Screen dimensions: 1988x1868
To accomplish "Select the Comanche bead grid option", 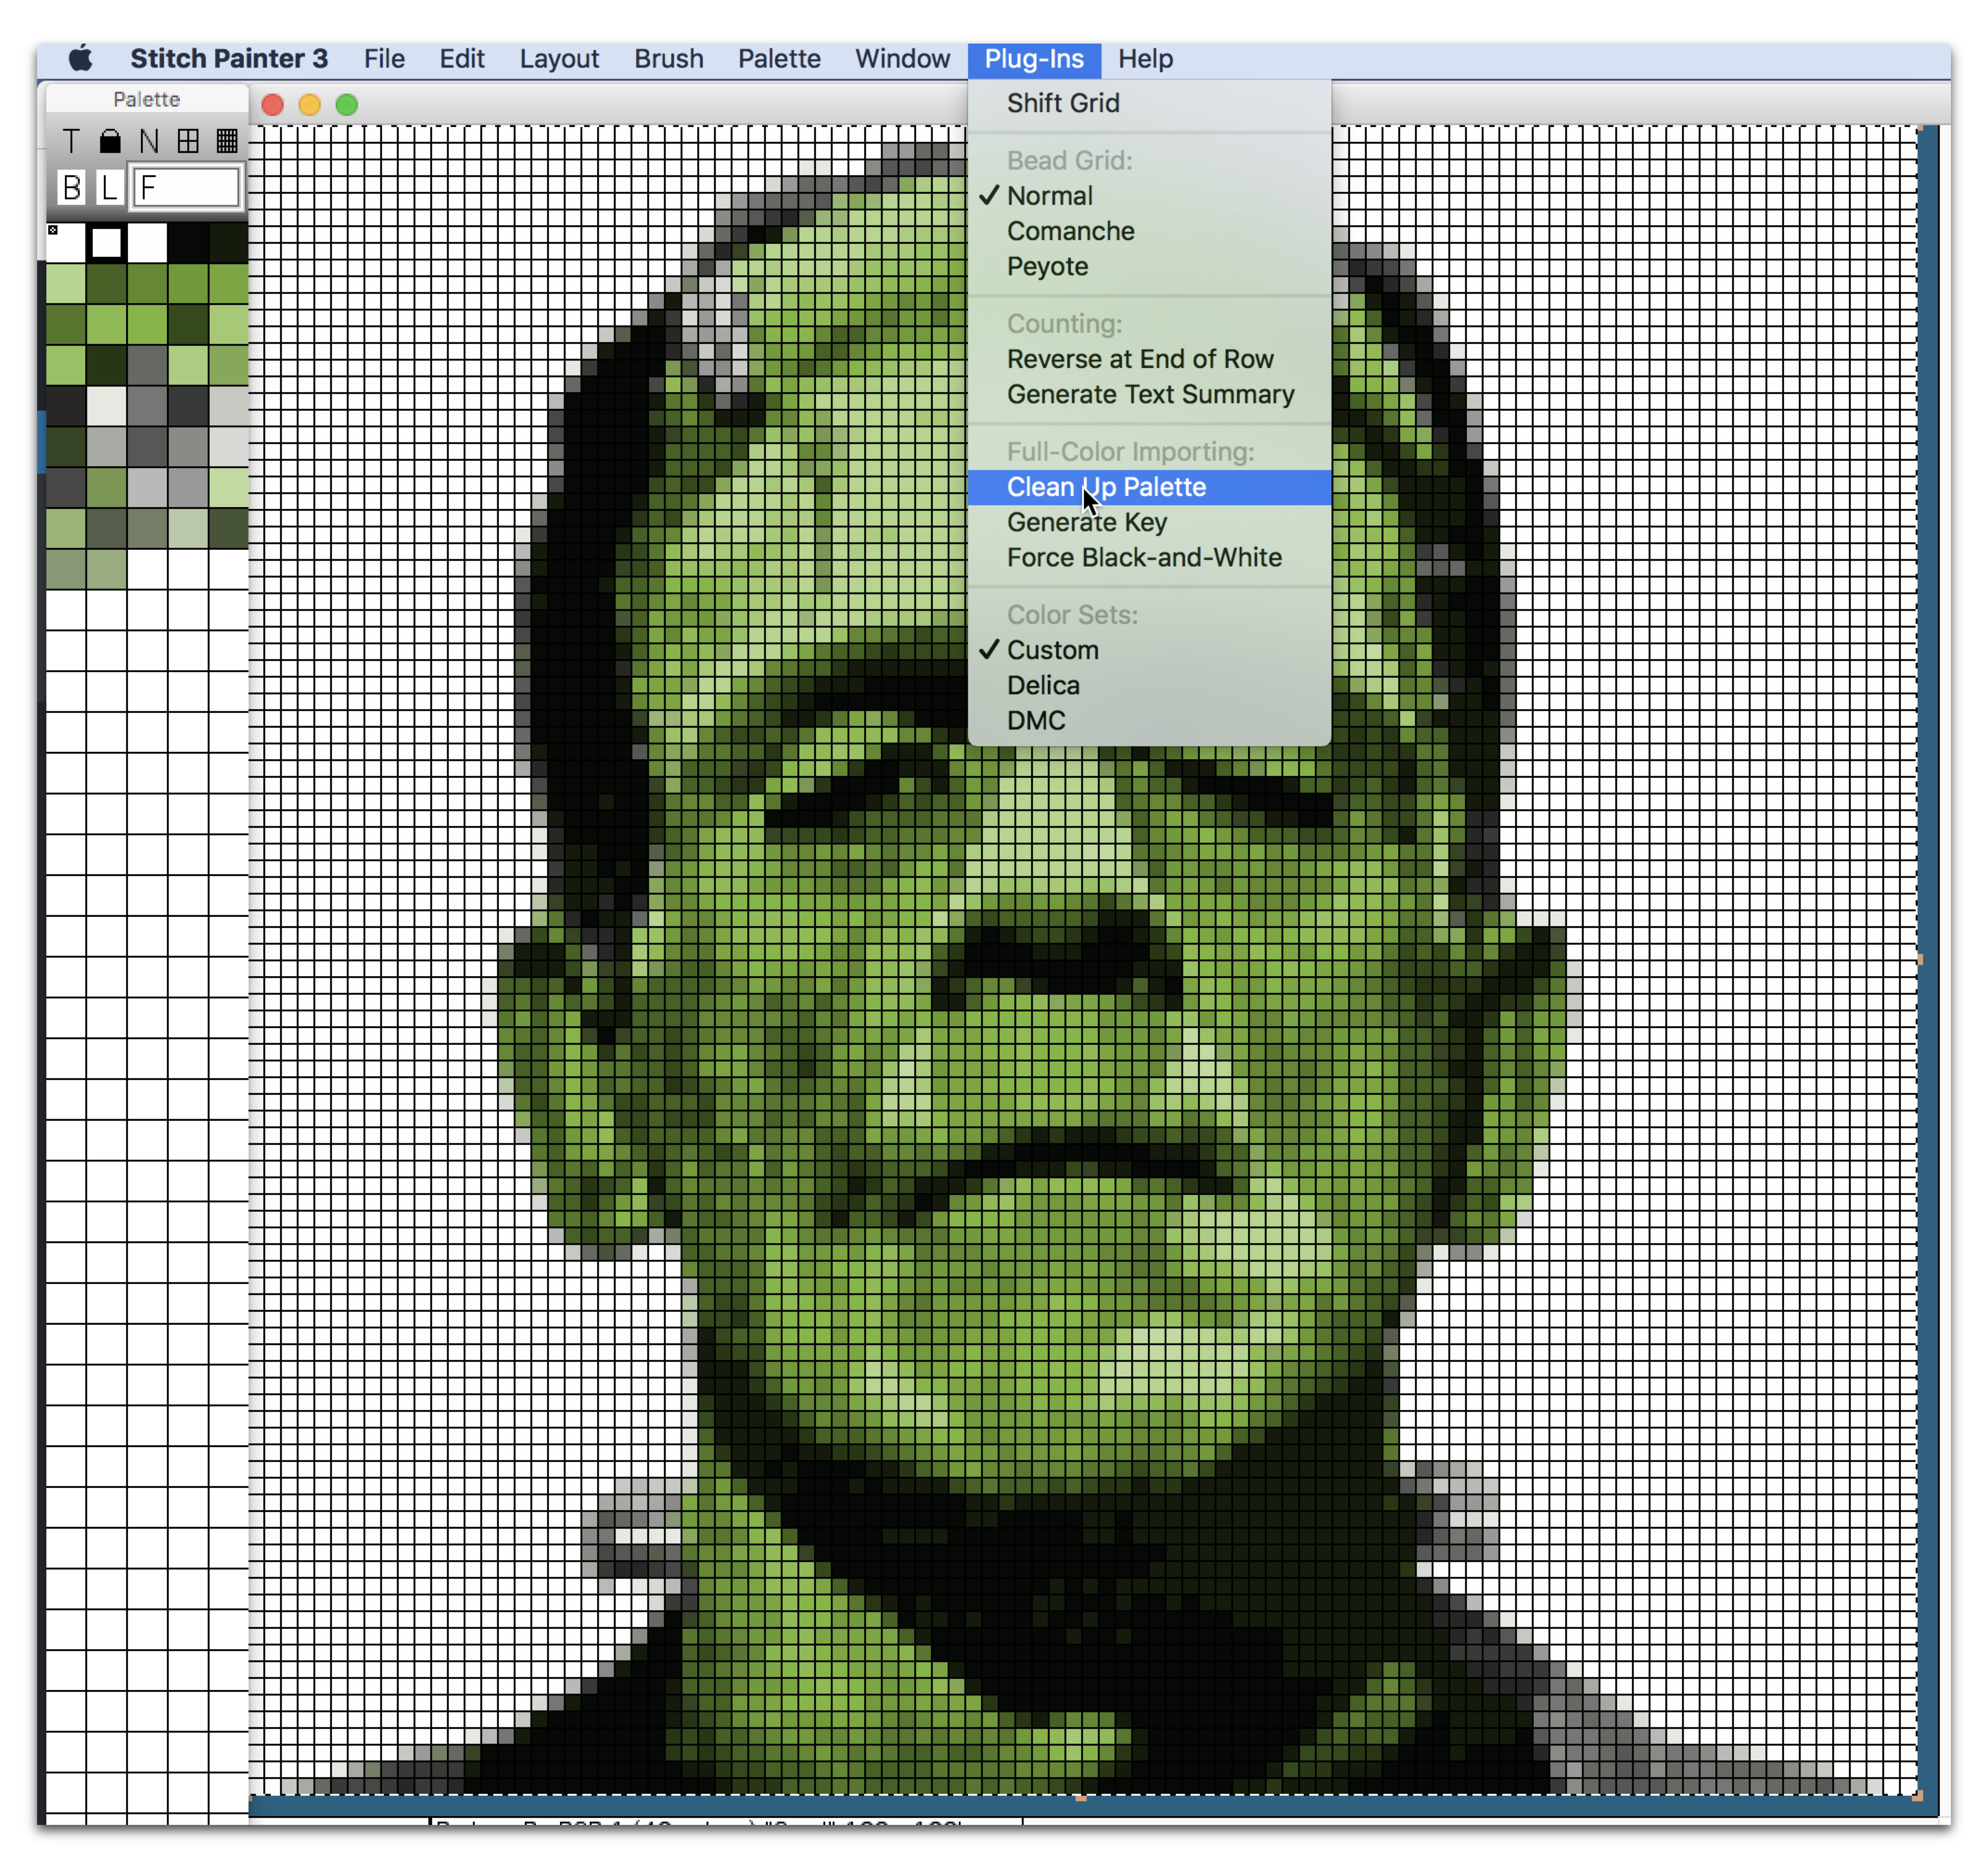I will [1150, 231].
